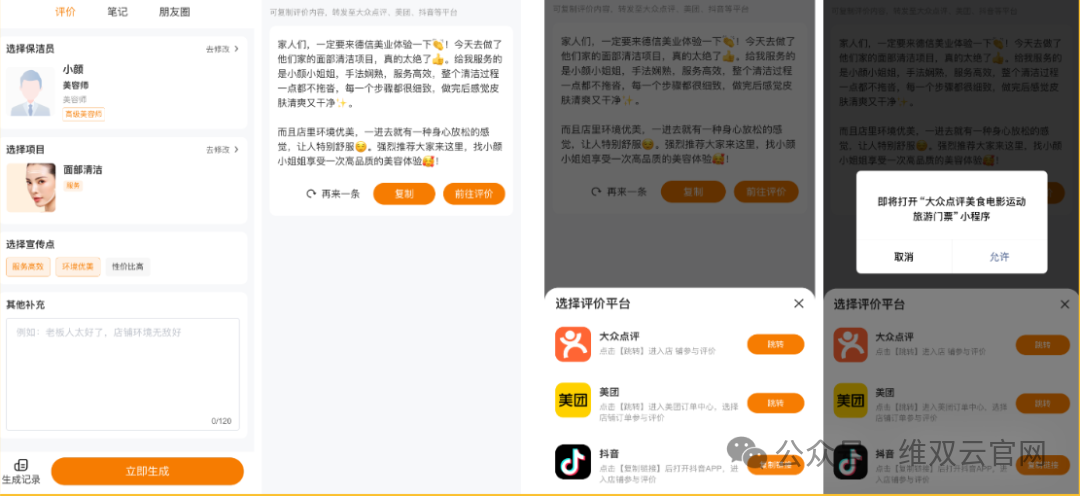This screenshot has height=496, width=1080.
Task: Tap the 面部清洁 project name
Action: click(x=83, y=169)
